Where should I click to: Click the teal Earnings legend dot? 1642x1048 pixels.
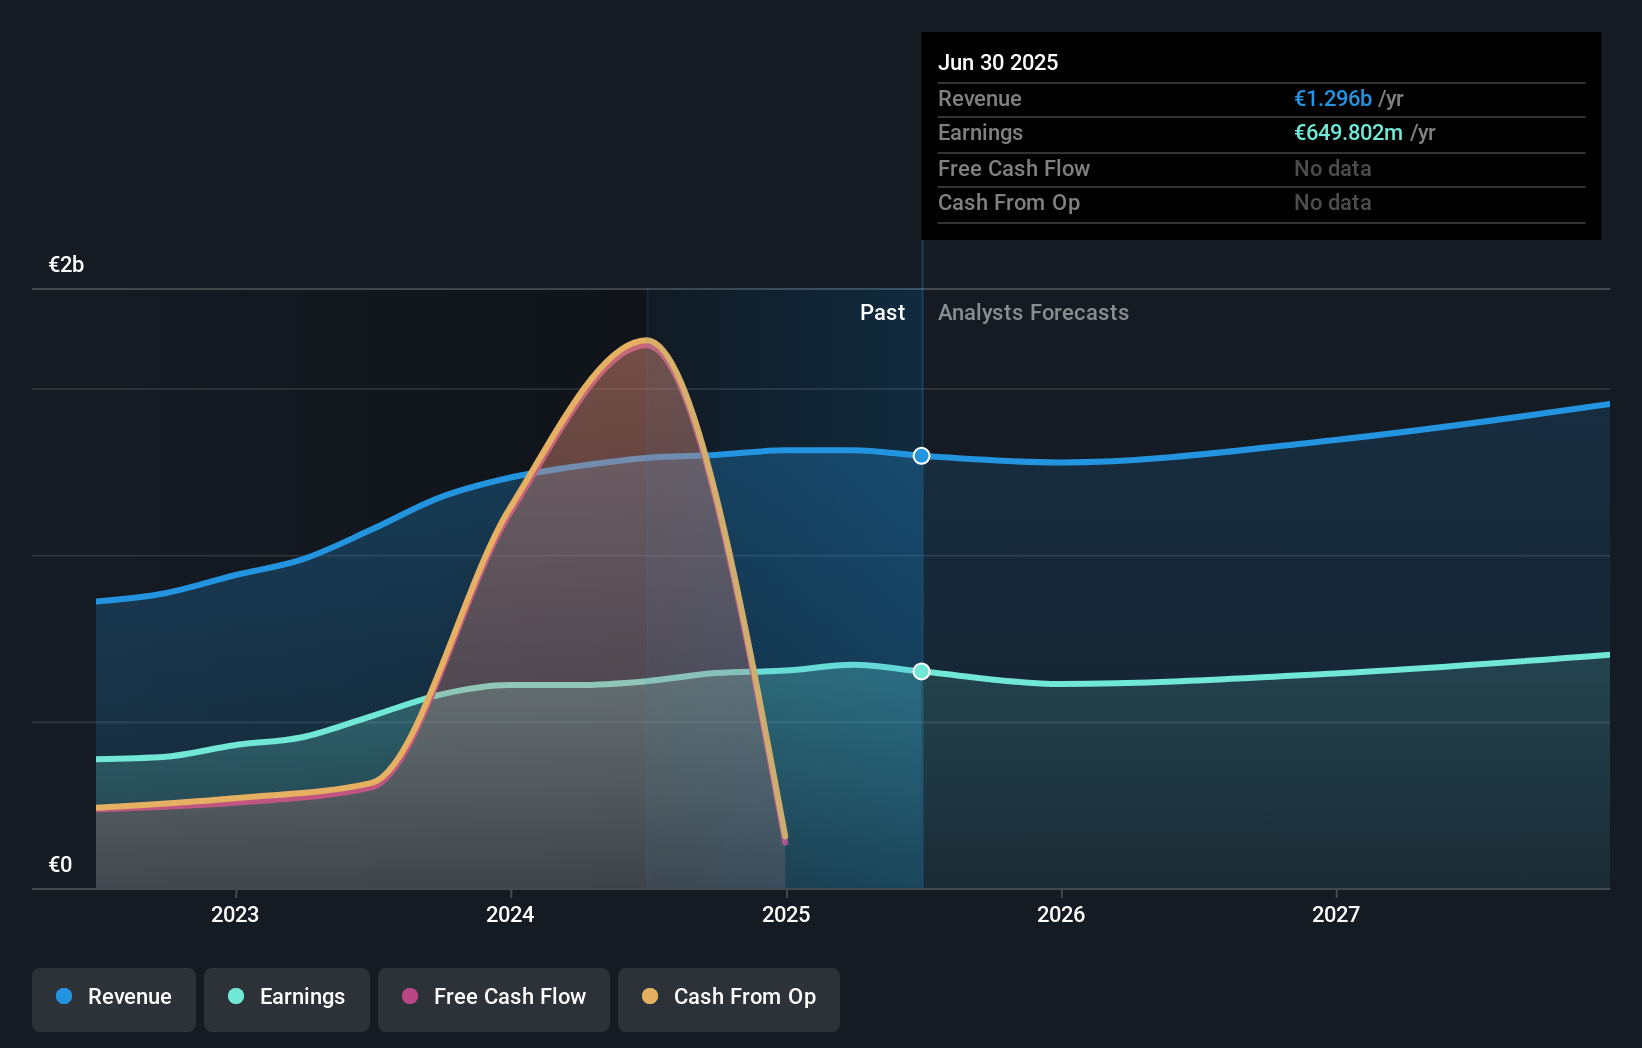pos(236,996)
